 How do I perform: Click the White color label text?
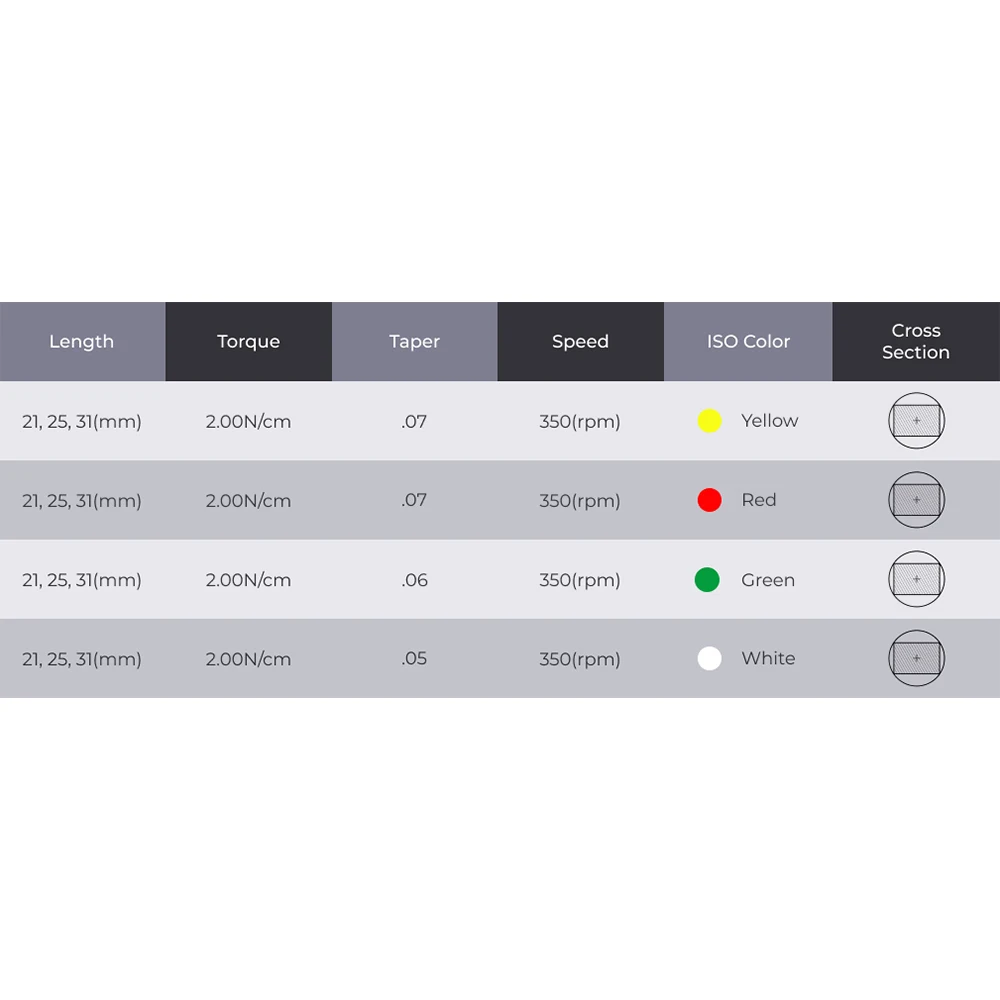[x=768, y=659]
